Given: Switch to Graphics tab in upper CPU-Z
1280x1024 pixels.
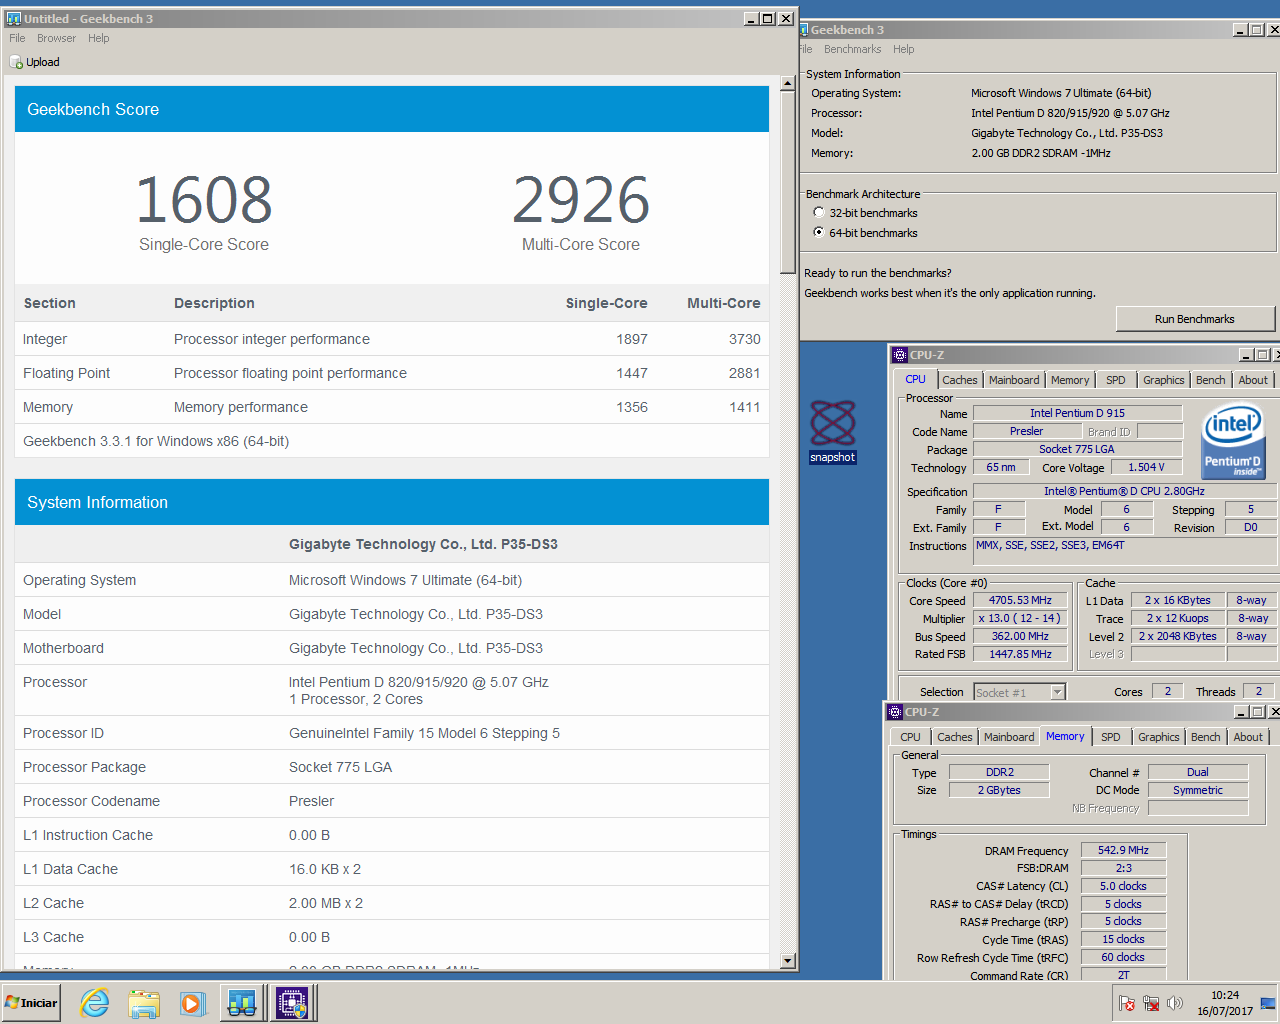Looking at the screenshot, I should (1164, 380).
